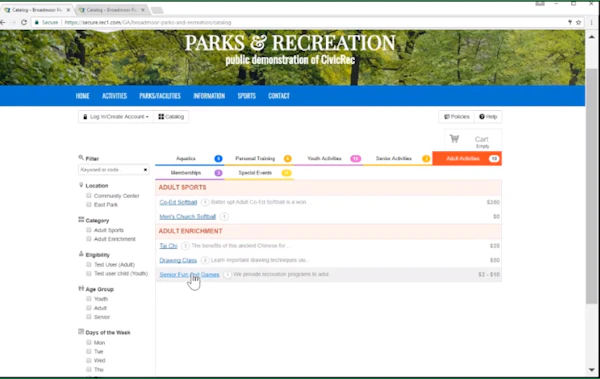
Task: Switch to the Senior Activities tab
Action: point(398,158)
